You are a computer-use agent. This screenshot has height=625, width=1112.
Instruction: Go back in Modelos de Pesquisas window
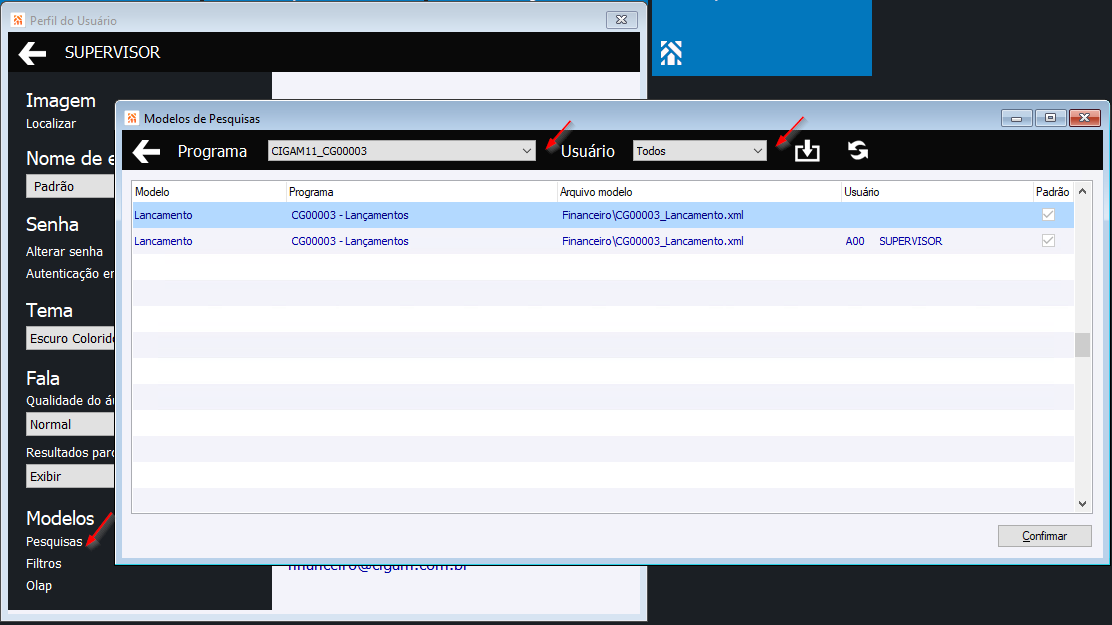(x=146, y=151)
